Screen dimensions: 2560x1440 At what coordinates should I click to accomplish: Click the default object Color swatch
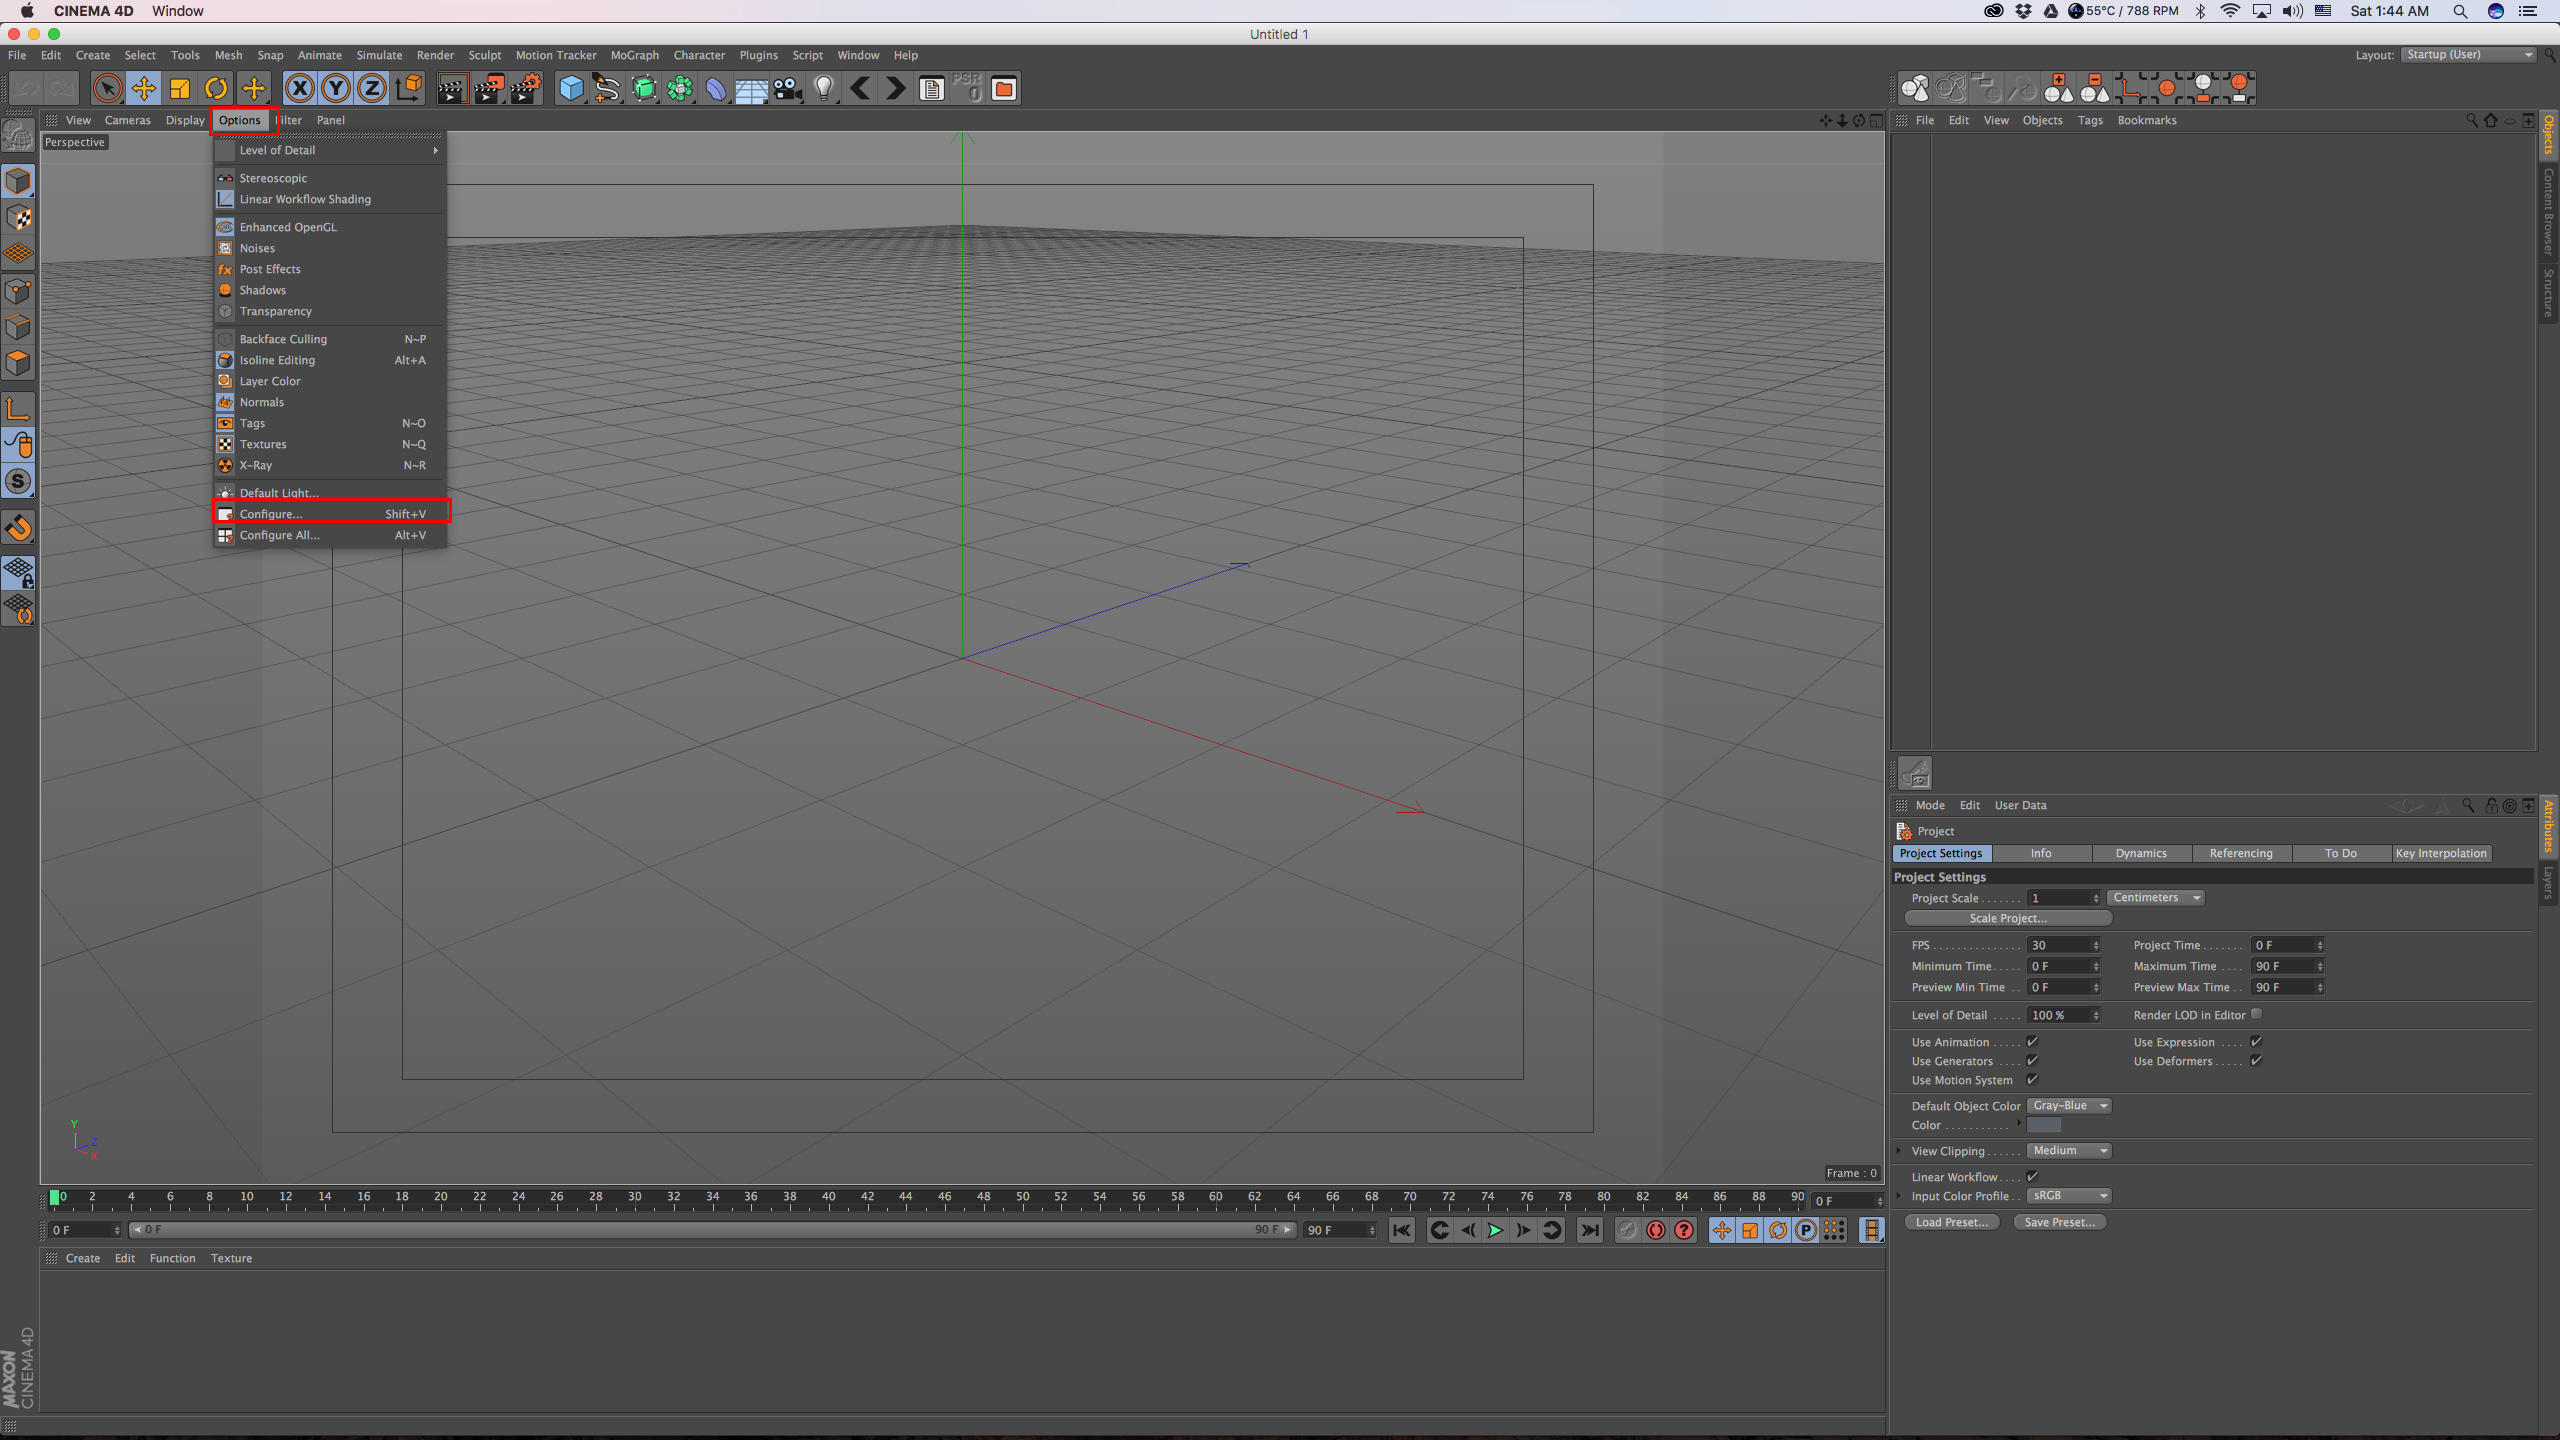pyautogui.click(x=2043, y=1125)
